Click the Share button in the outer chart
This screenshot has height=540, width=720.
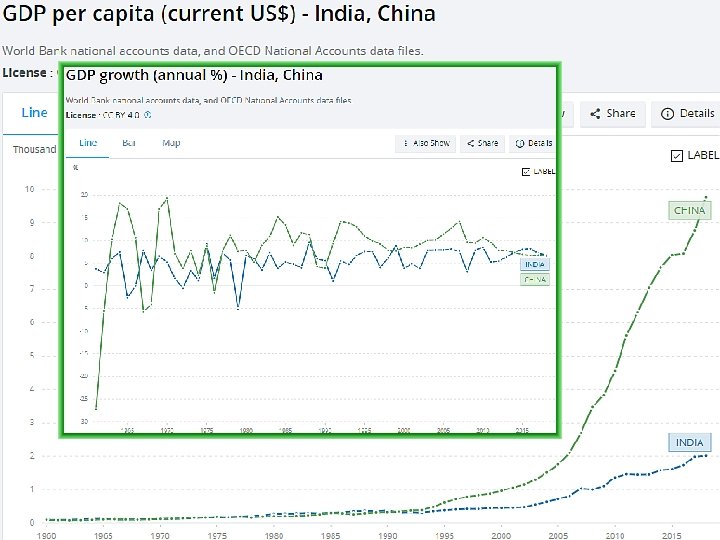tap(612, 114)
